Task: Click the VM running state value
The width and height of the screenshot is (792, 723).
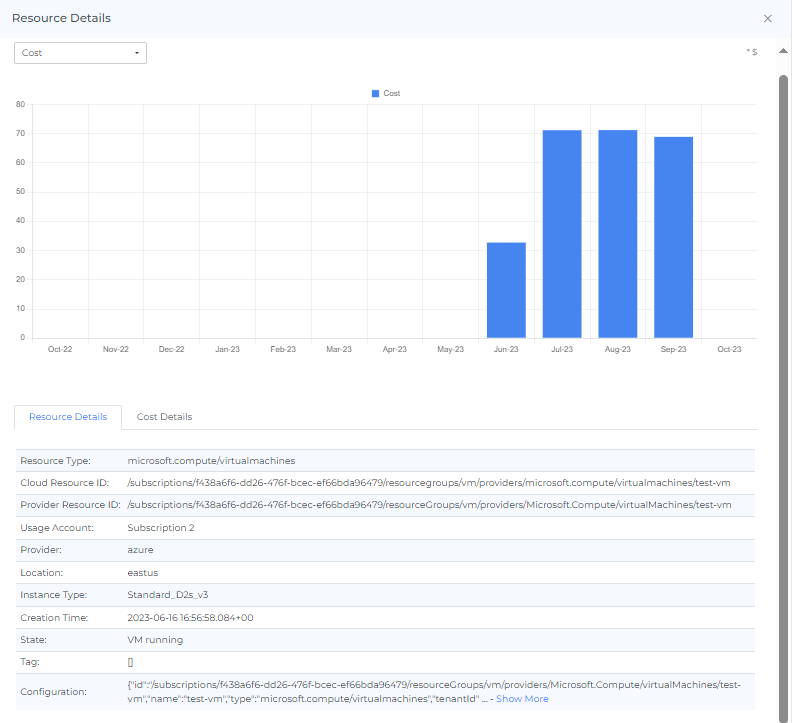Action: (x=155, y=640)
